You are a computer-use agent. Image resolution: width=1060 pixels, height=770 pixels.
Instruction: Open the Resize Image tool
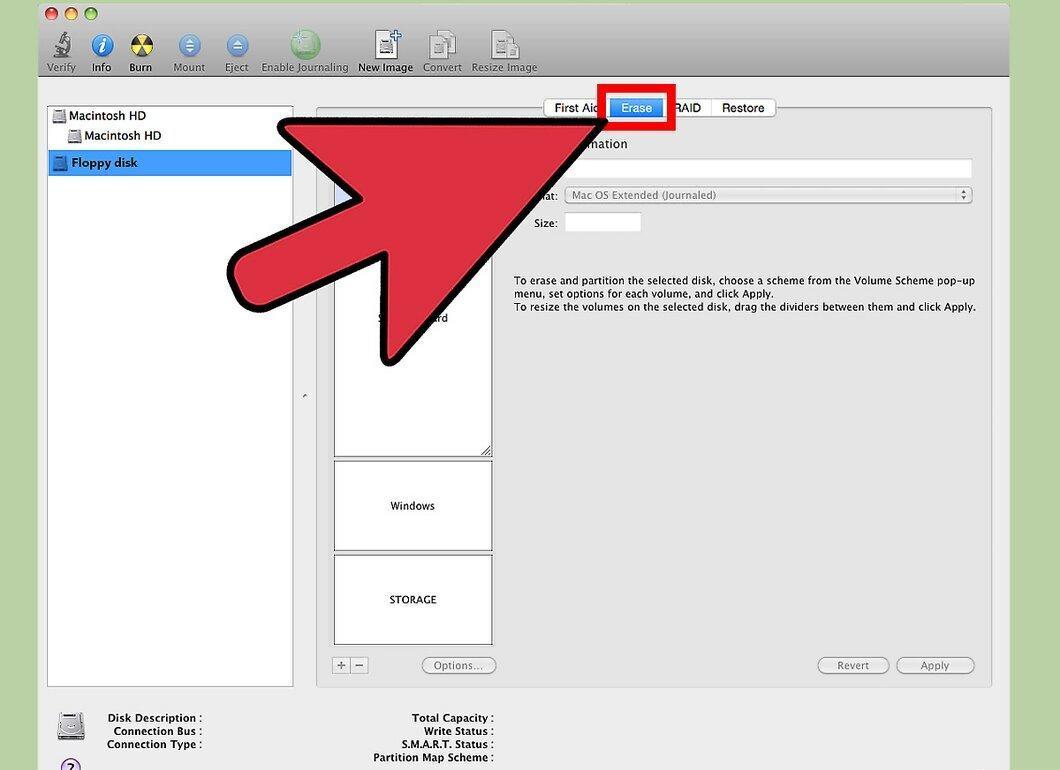pos(504,45)
